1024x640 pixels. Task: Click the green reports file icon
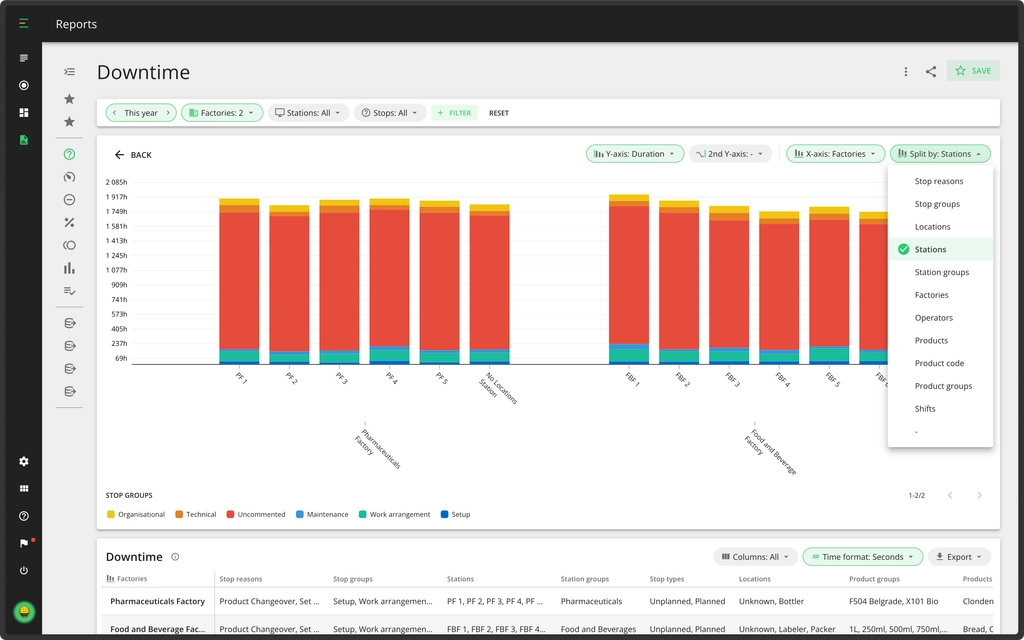click(24, 140)
